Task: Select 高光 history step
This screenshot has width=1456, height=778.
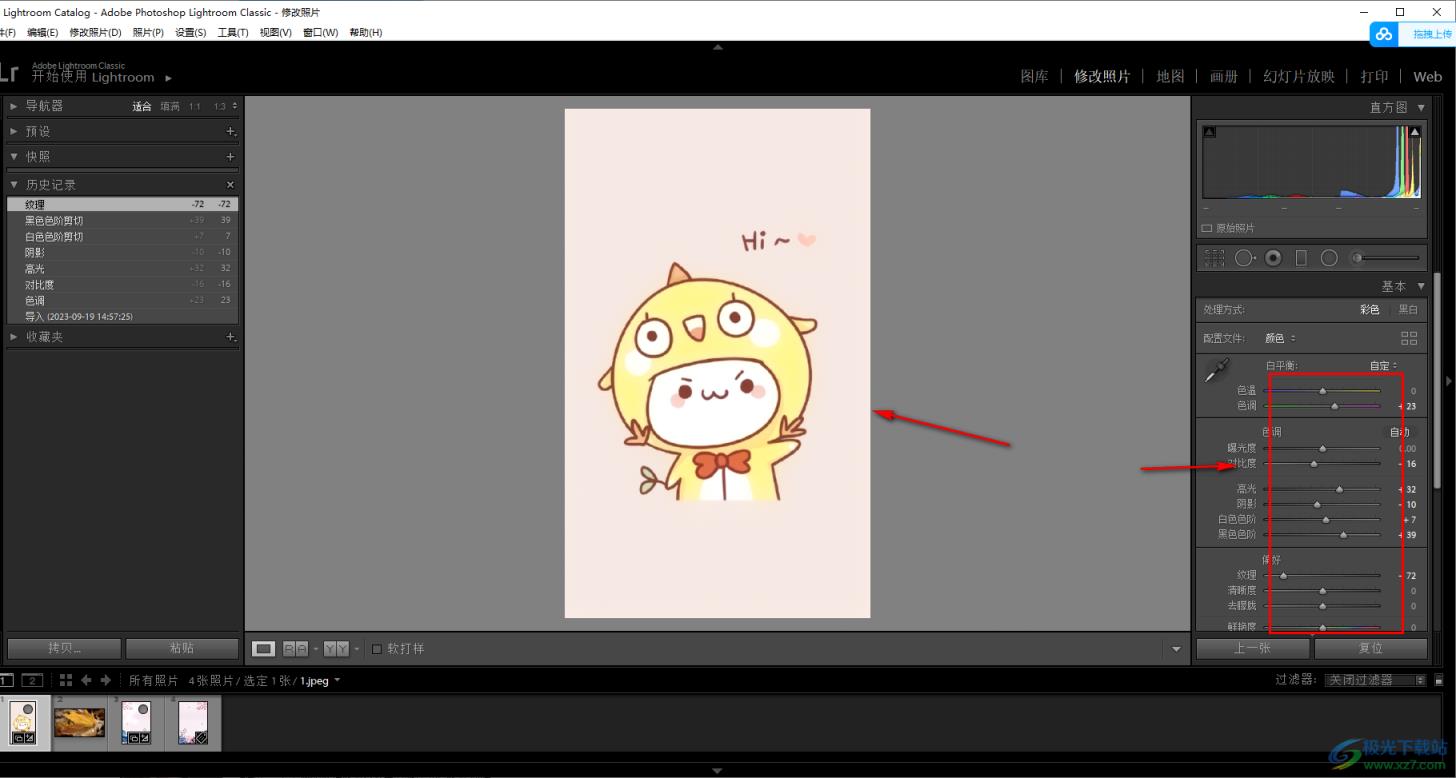Action: click(122, 269)
